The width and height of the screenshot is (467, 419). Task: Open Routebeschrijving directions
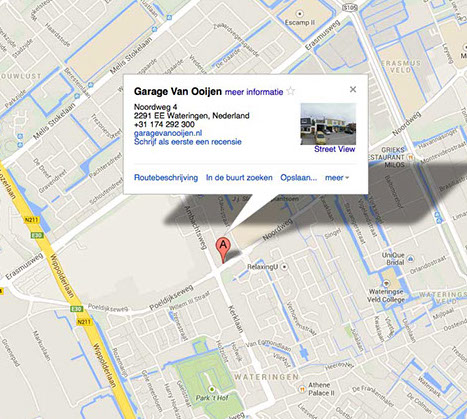tap(166, 178)
